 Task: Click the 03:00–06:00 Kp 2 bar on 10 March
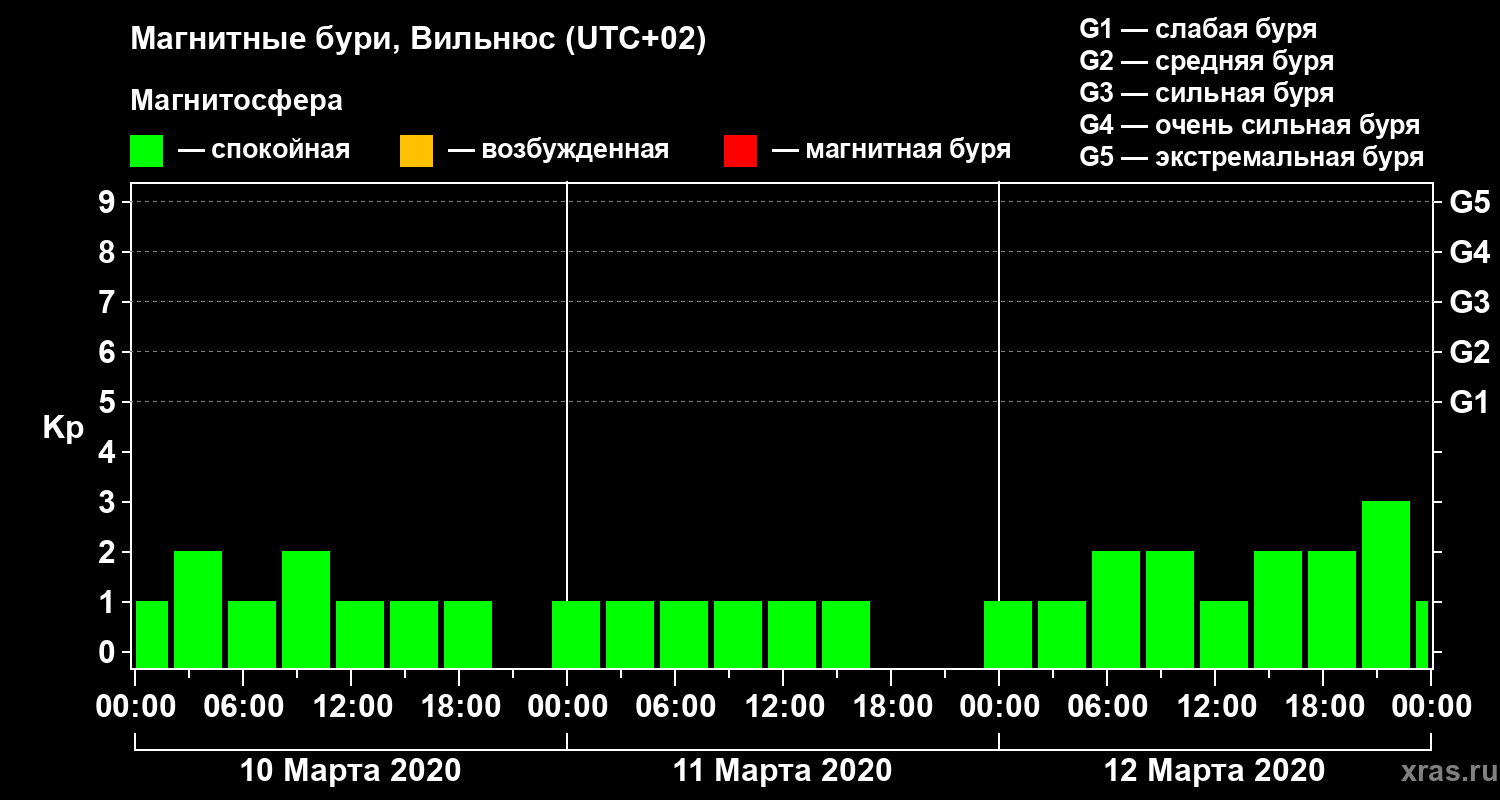pos(198,609)
